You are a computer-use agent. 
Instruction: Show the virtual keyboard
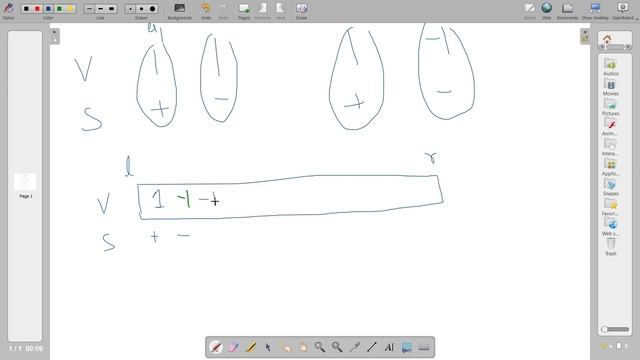(424, 347)
